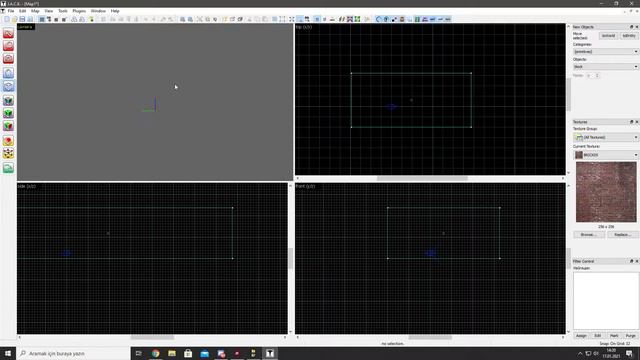Click the Edit button in Filter Control
Image resolution: width=640 pixels, height=360 pixels.
598,336
